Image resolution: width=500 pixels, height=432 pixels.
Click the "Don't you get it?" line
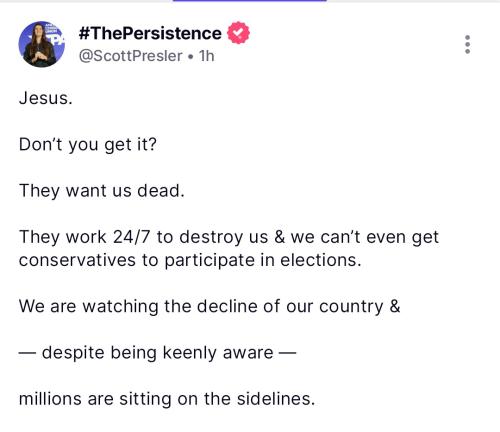88,145
